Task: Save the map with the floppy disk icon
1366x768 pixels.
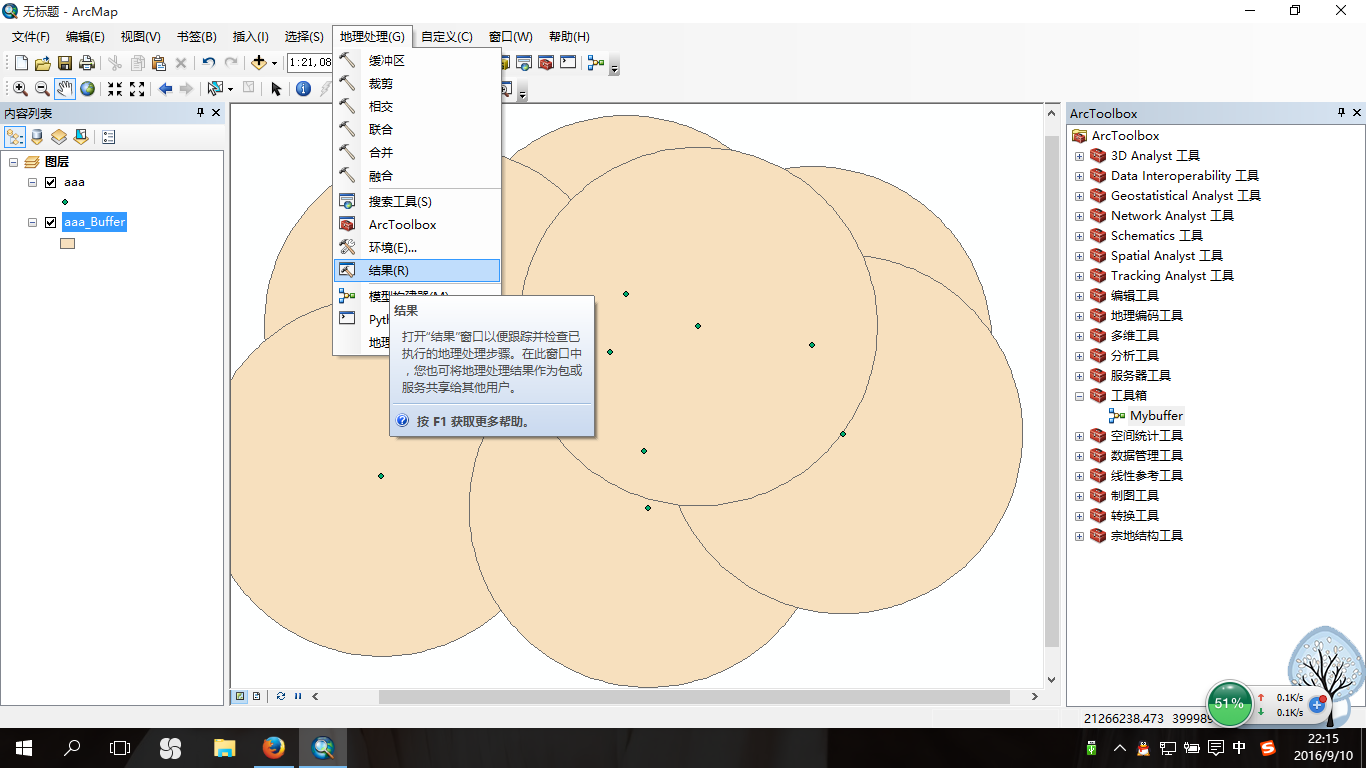Action: (x=65, y=63)
